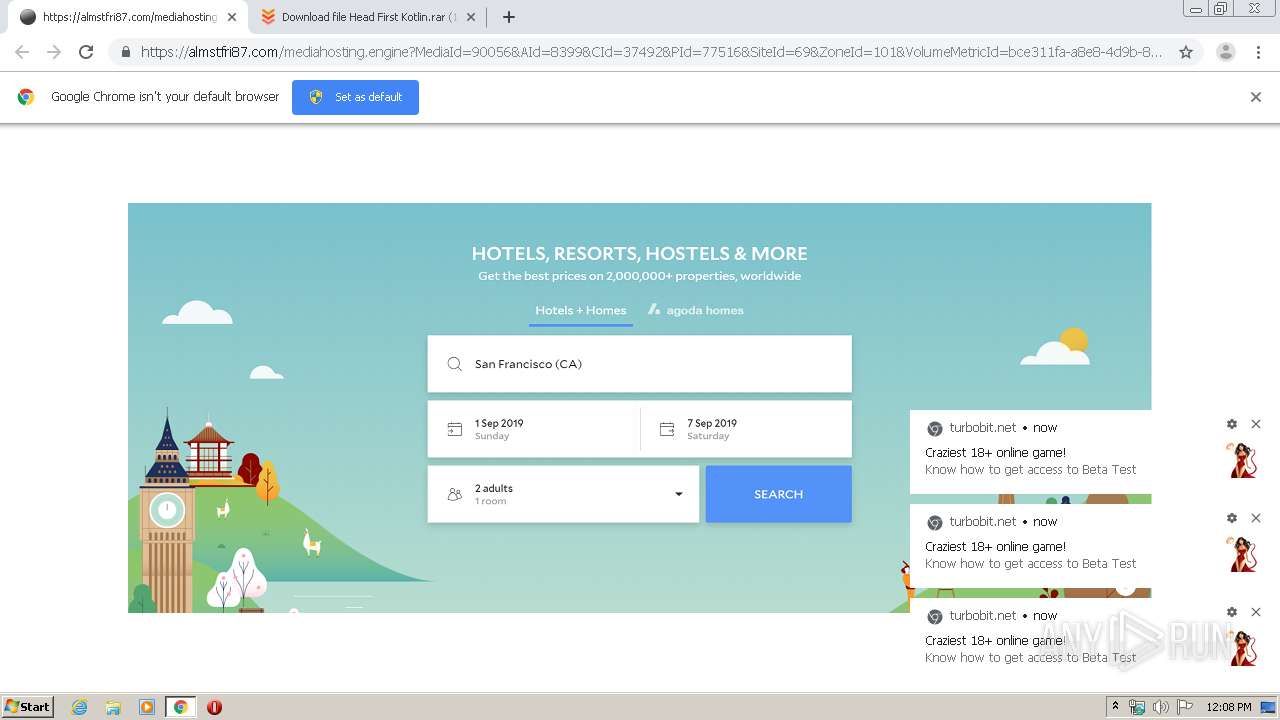Open the check-out date 7 Sep 2019
The height and width of the screenshot is (720, 1280).
746,429
